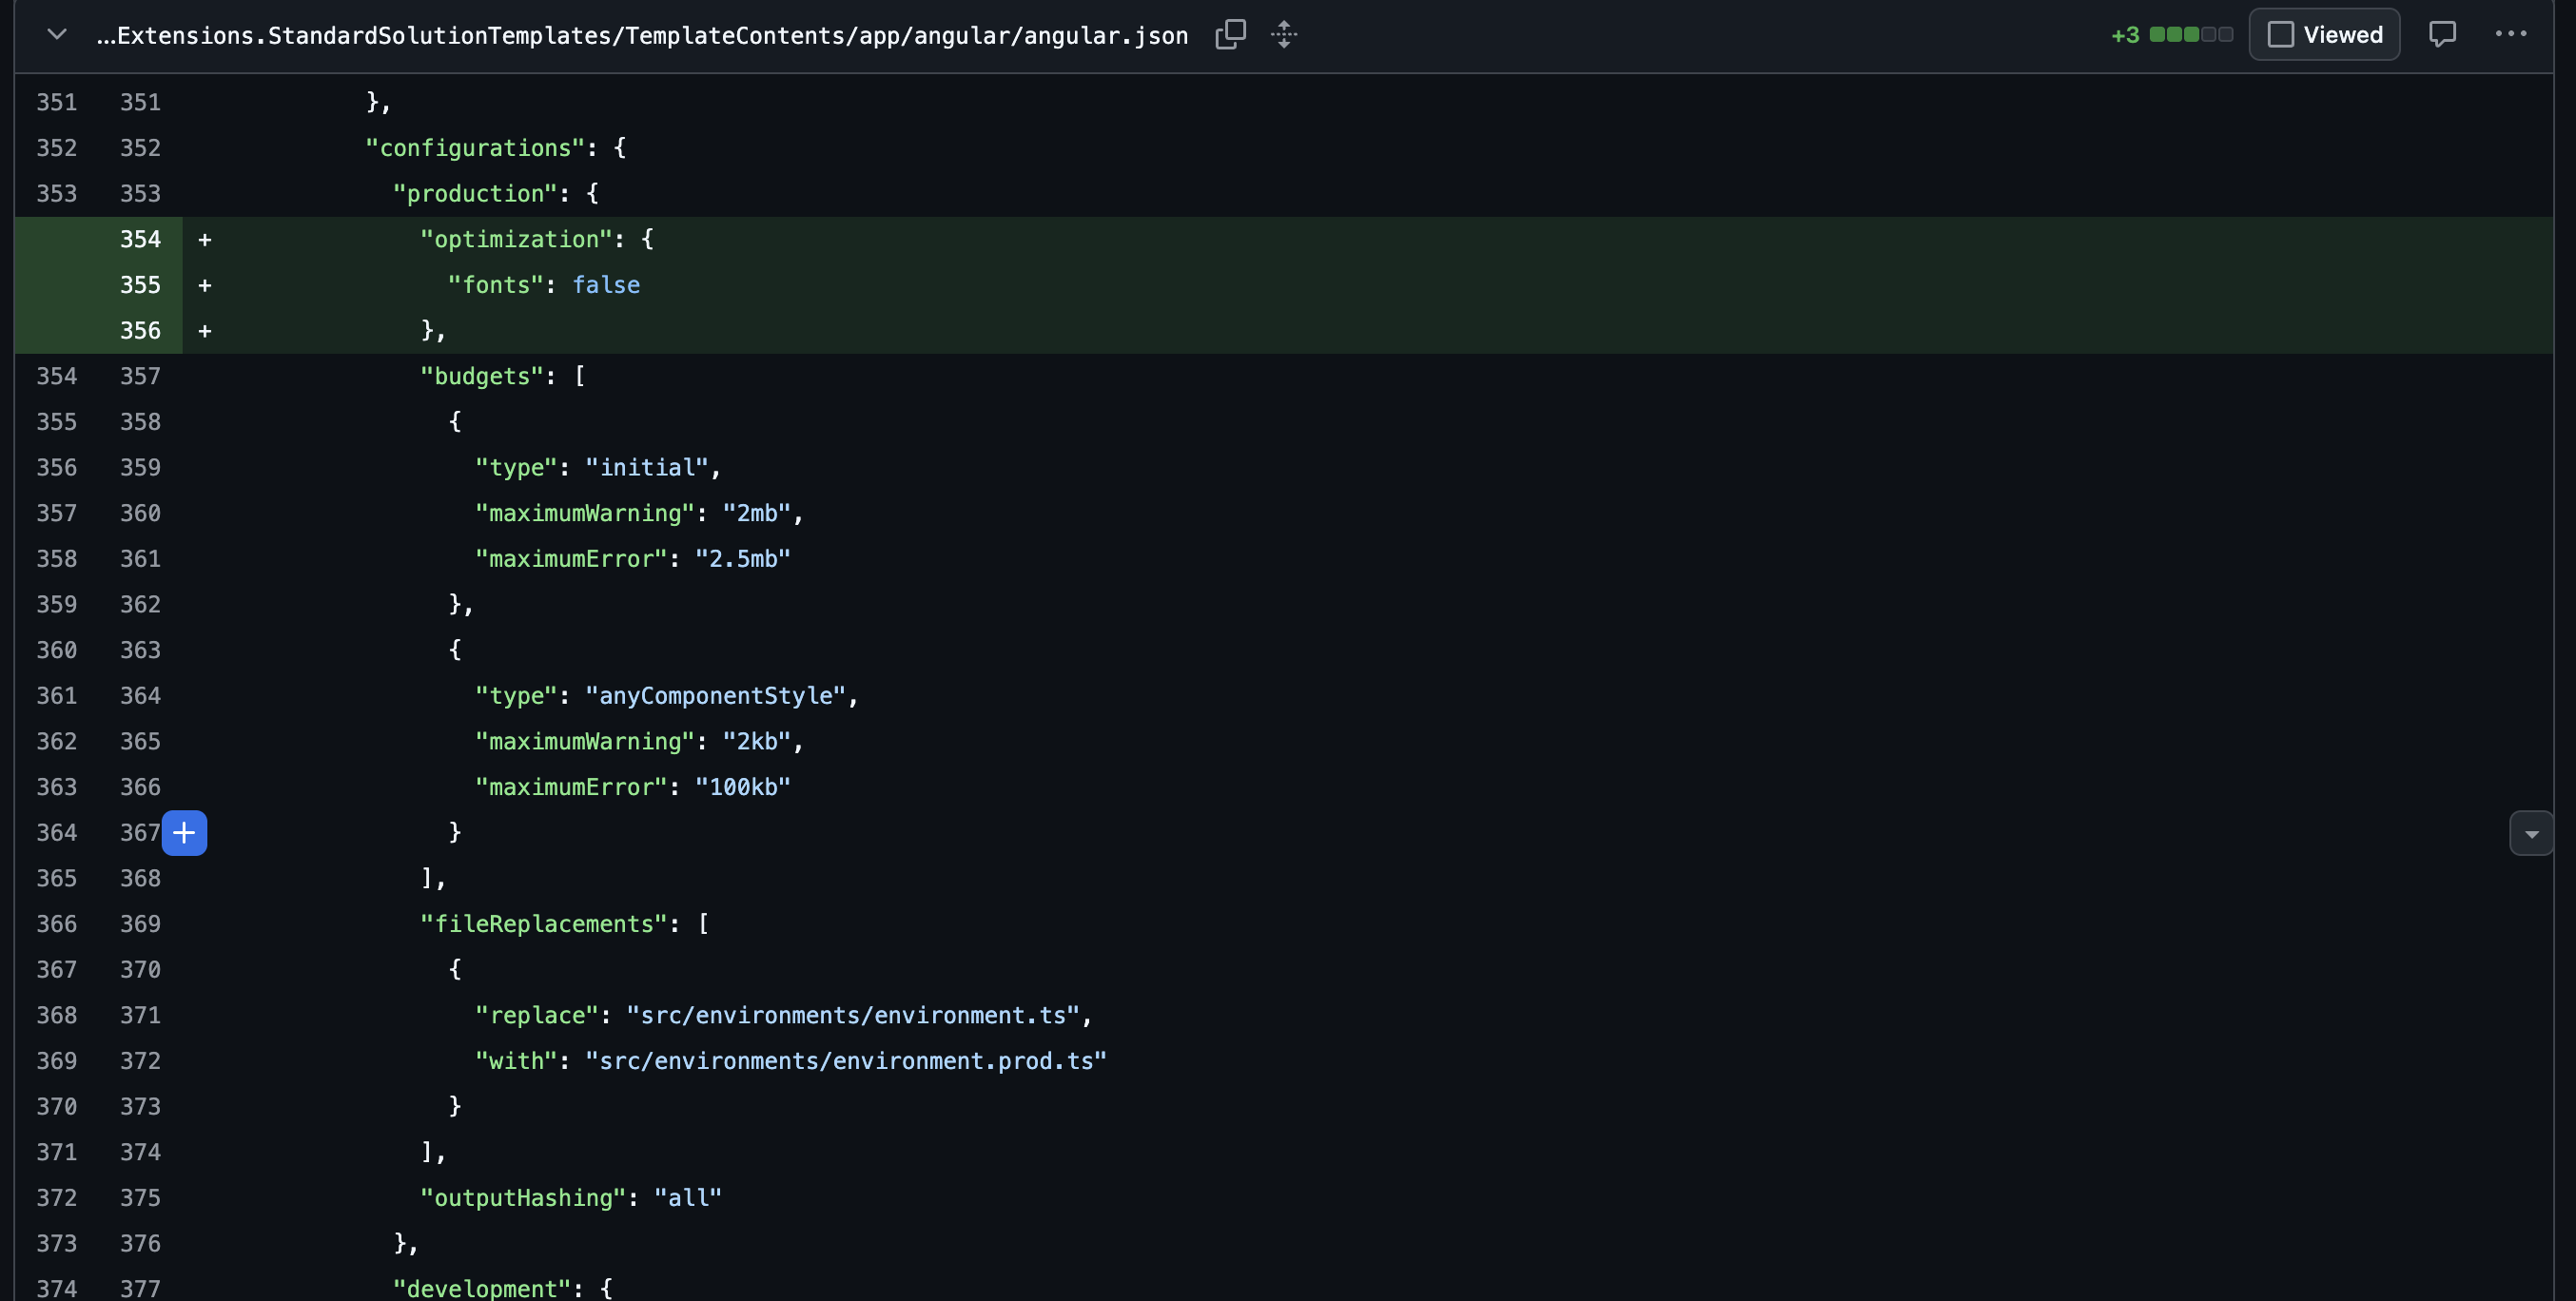Select old line number 374 for development
2576x1301 pixels.
pos(56,1288)
